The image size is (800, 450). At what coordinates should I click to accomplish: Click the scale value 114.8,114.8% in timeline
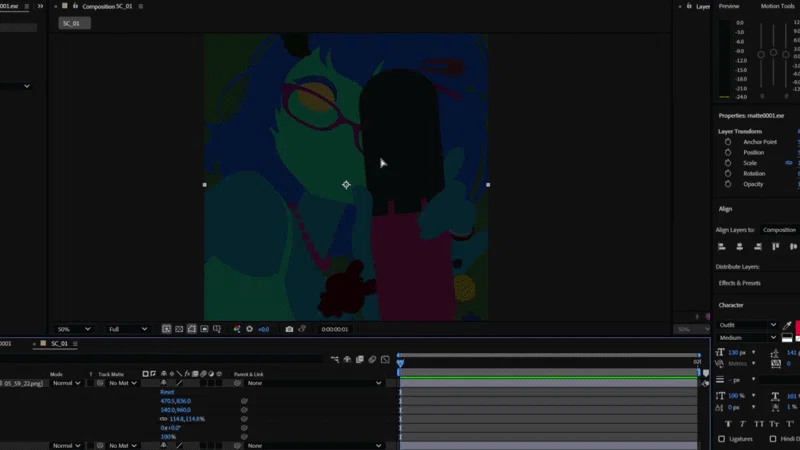tap(187, 419)
